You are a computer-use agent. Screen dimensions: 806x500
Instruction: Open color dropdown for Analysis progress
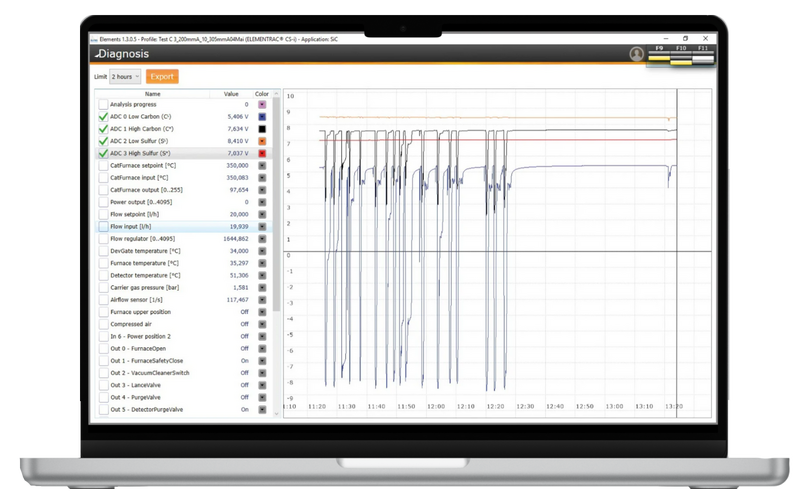262,104
